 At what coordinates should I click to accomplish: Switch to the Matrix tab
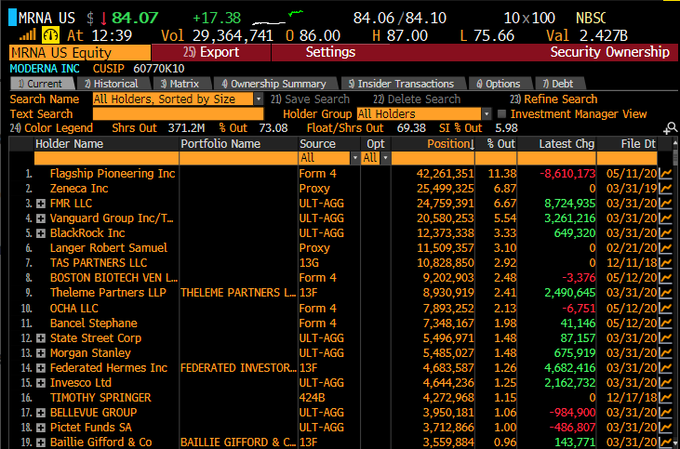click(181, 84)
